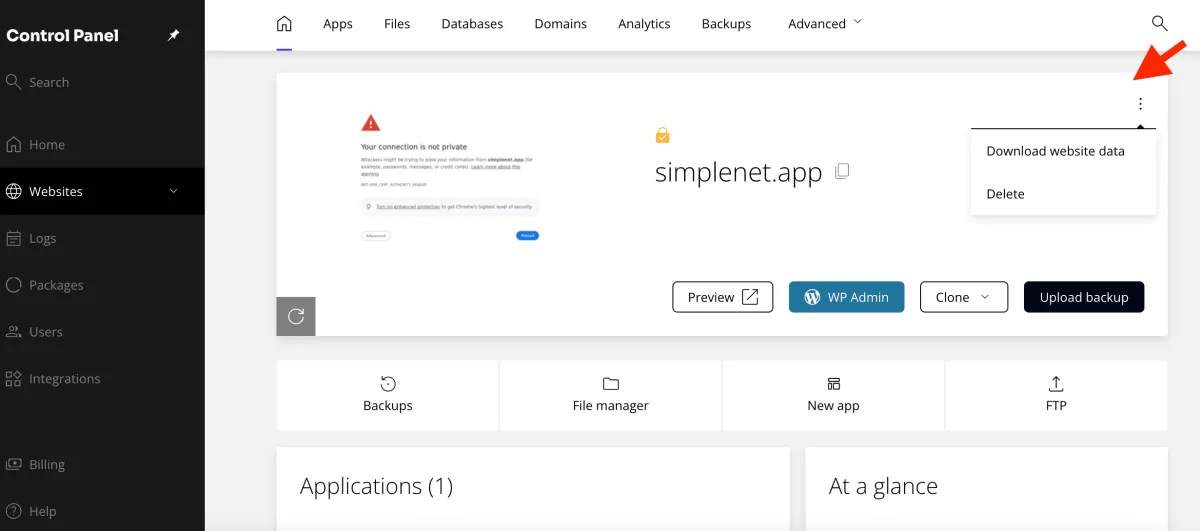Open the three-dot website options menu

point(1140,104)
